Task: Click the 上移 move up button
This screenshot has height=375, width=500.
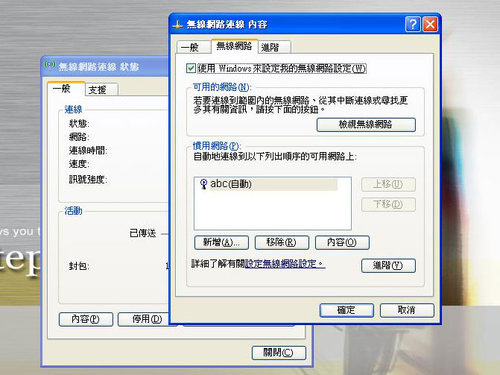Action: pyautogui.click(x=388, y=184)
